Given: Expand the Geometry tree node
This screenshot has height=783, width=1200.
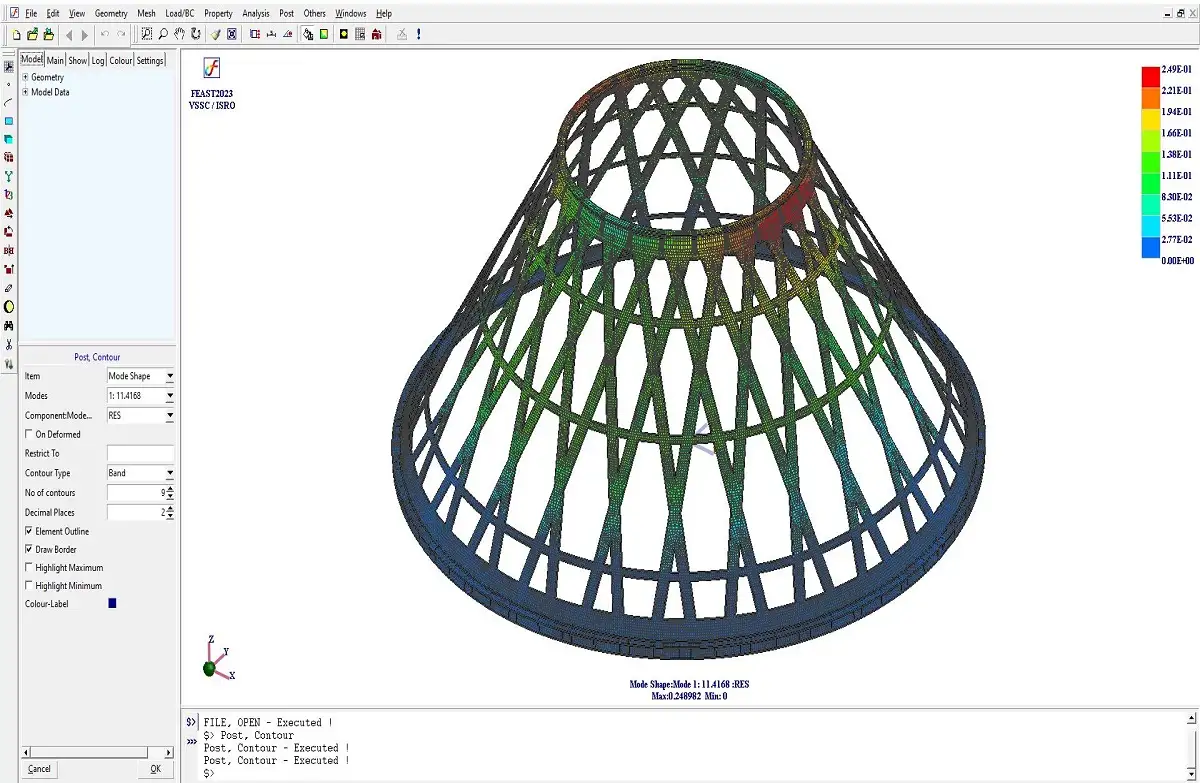Looking at the screenshot, I should point(25,77).
